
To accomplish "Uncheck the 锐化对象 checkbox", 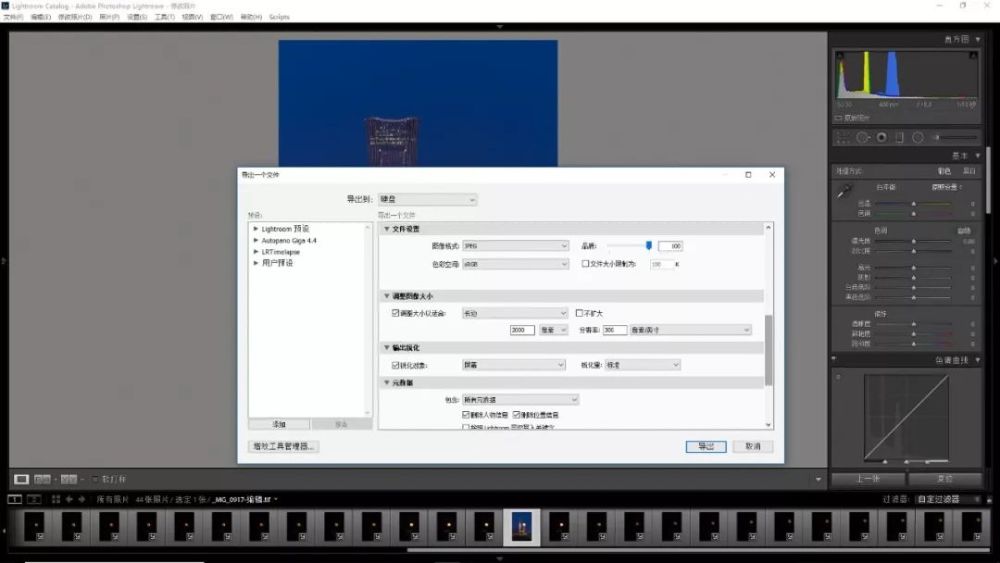I will [x=395, y=365].
